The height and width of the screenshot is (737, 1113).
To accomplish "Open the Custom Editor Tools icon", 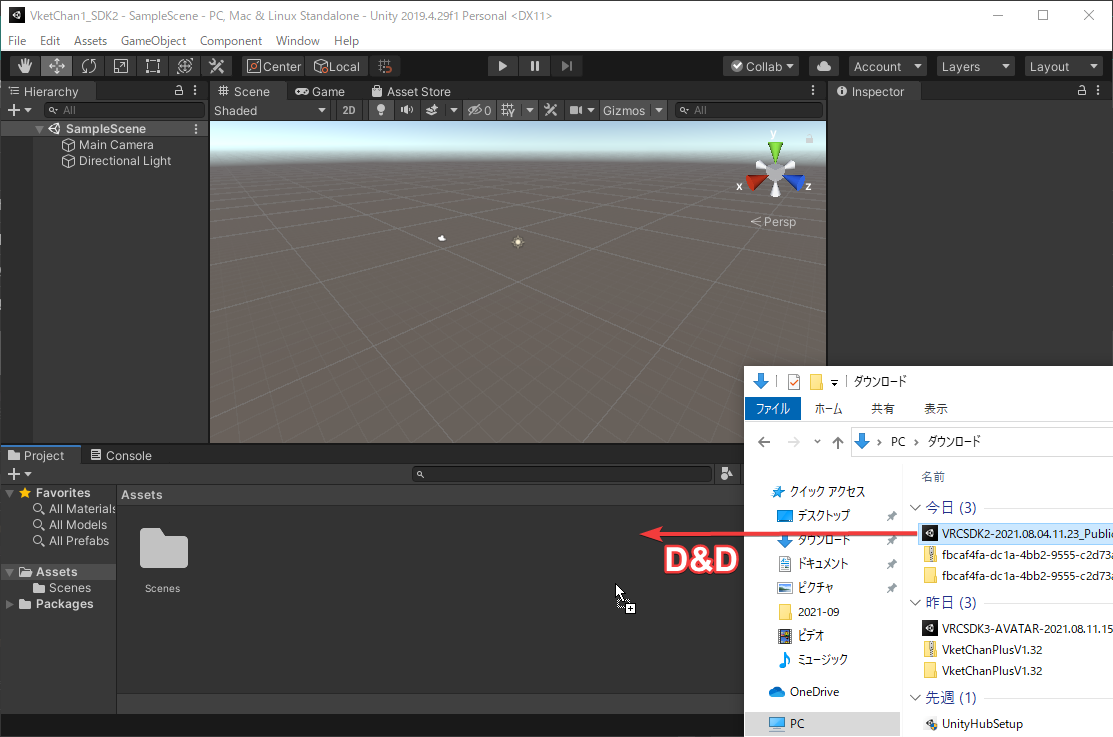I will (x=216, y=66).
